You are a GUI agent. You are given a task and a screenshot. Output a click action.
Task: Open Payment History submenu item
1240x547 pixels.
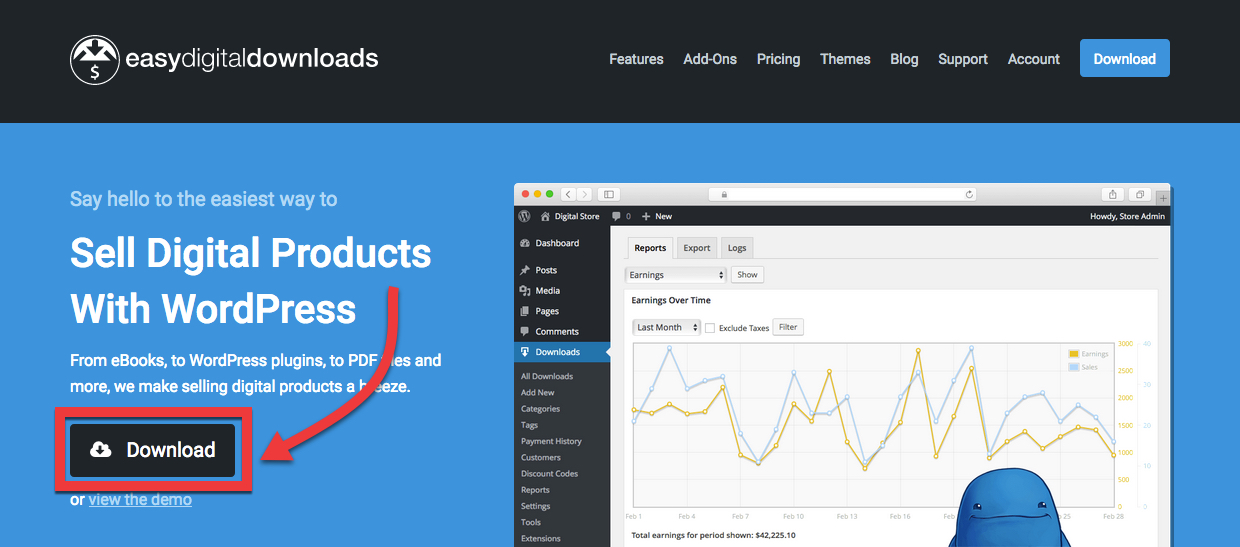pos(551,441)
